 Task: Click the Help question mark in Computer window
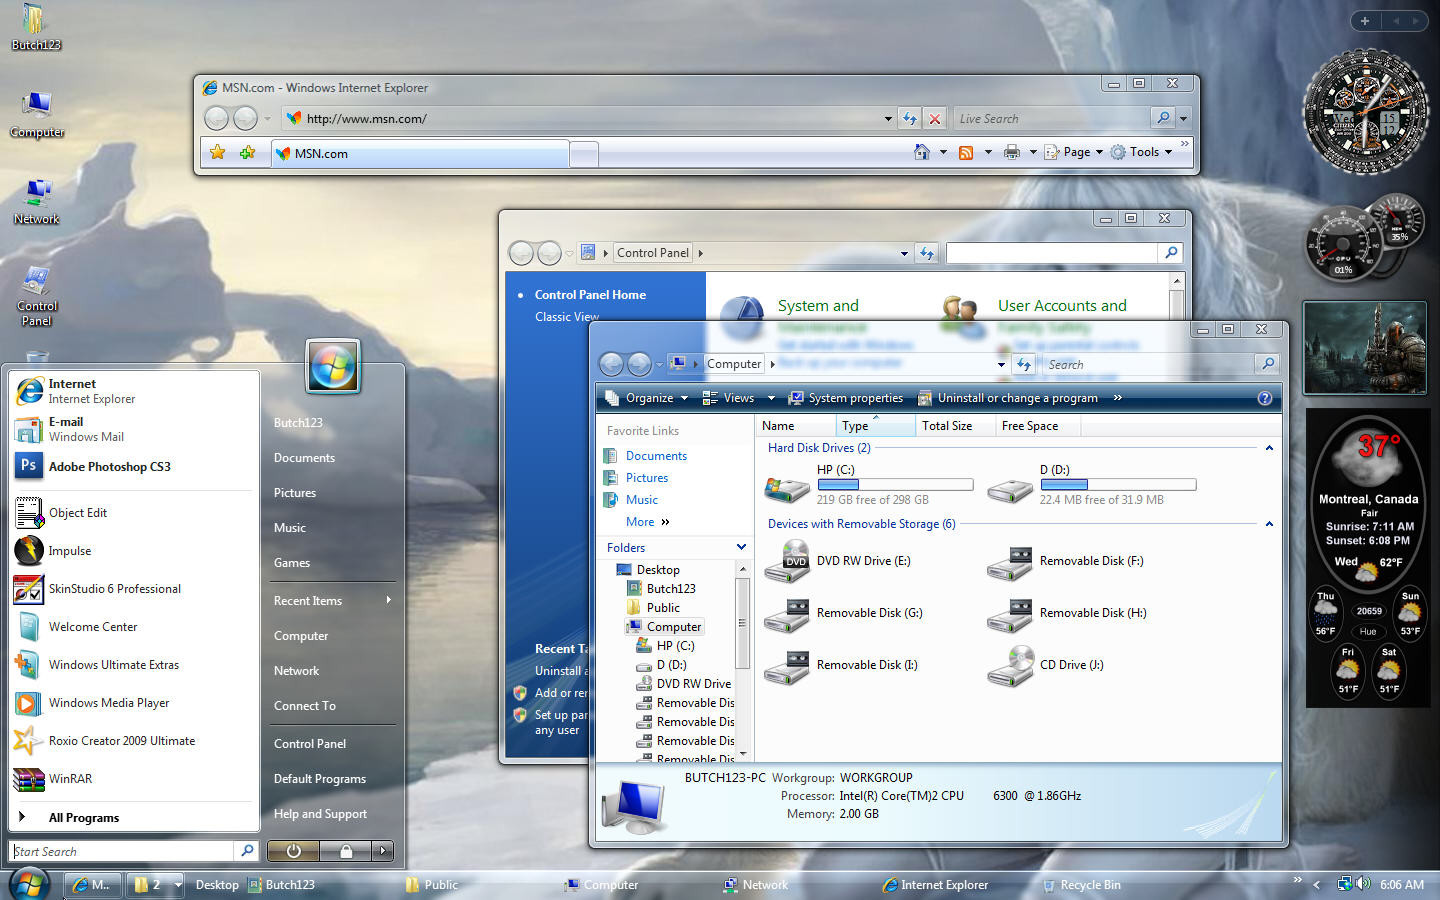1264,398
